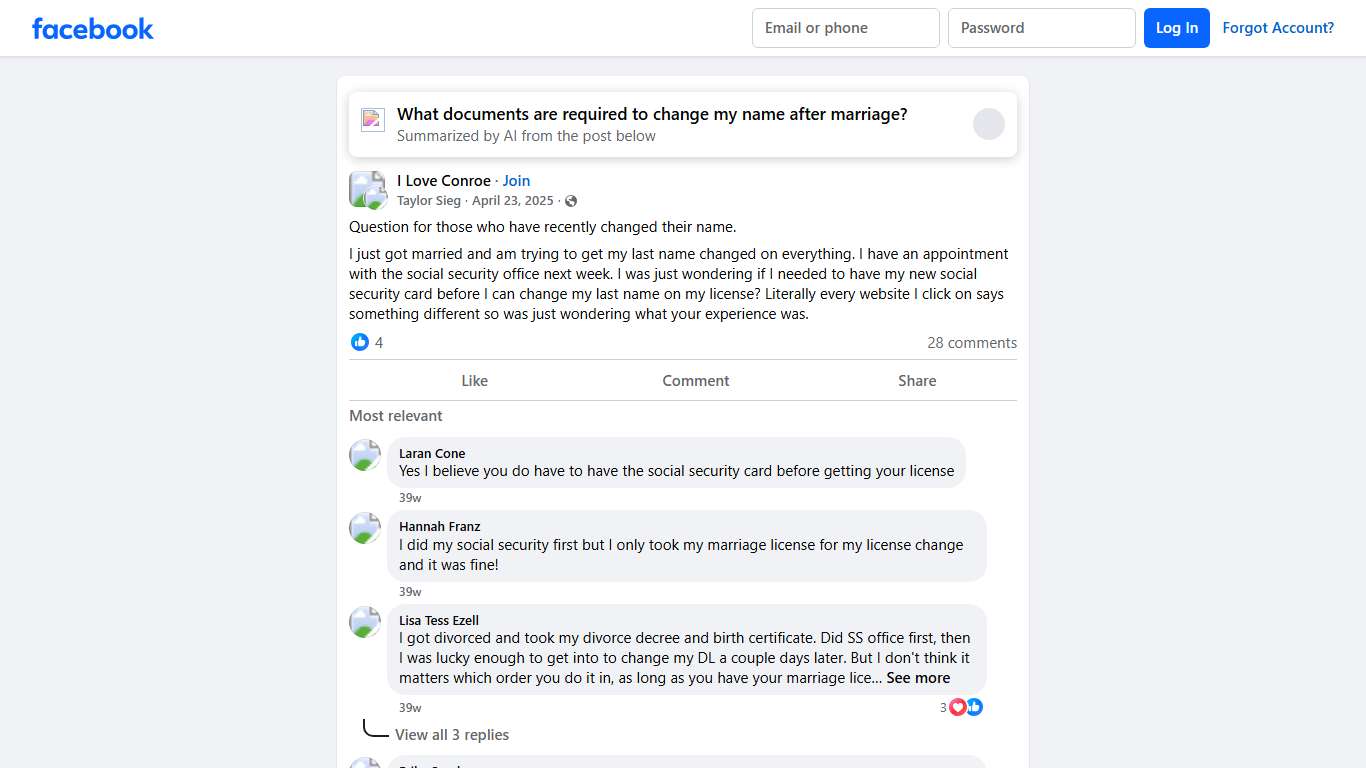This screenshot has width=1366, height=768.
Task: Open the Most relevant comment sorting
Action: (x=395, y=416)
